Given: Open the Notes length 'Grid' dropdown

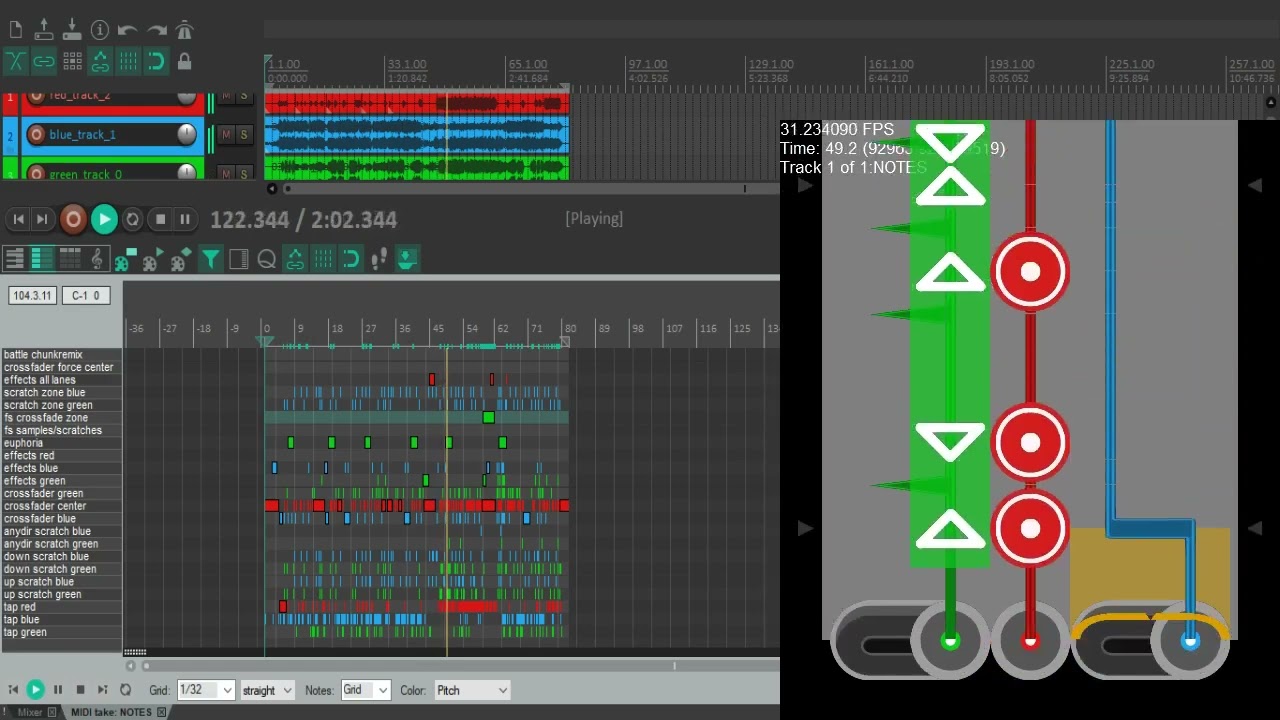Looking at the screenshot, I should point(365,690).
